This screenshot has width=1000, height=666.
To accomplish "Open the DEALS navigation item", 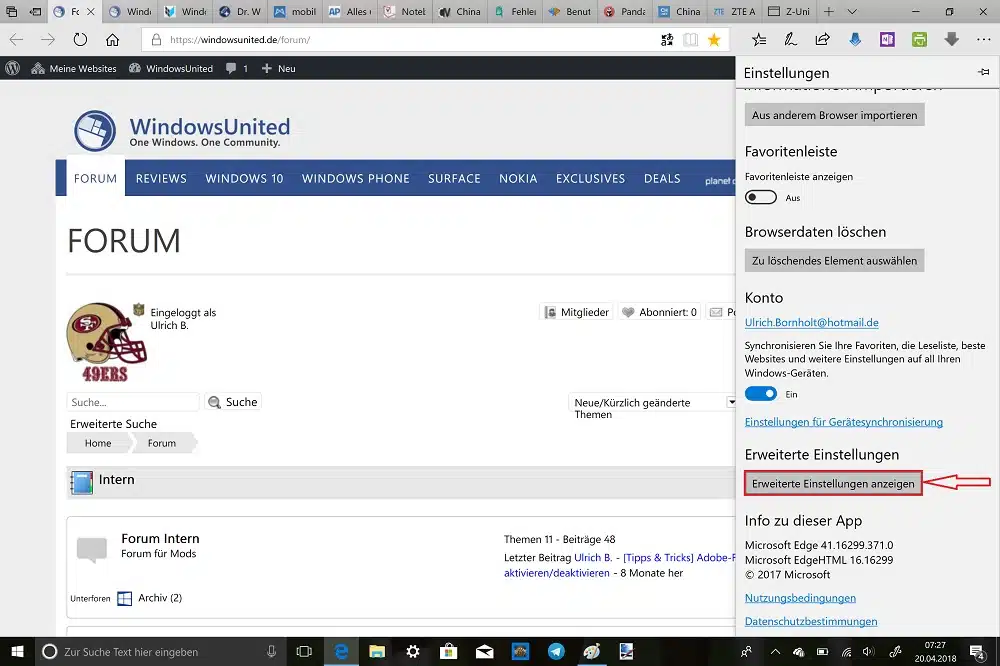I will [662, 179].
